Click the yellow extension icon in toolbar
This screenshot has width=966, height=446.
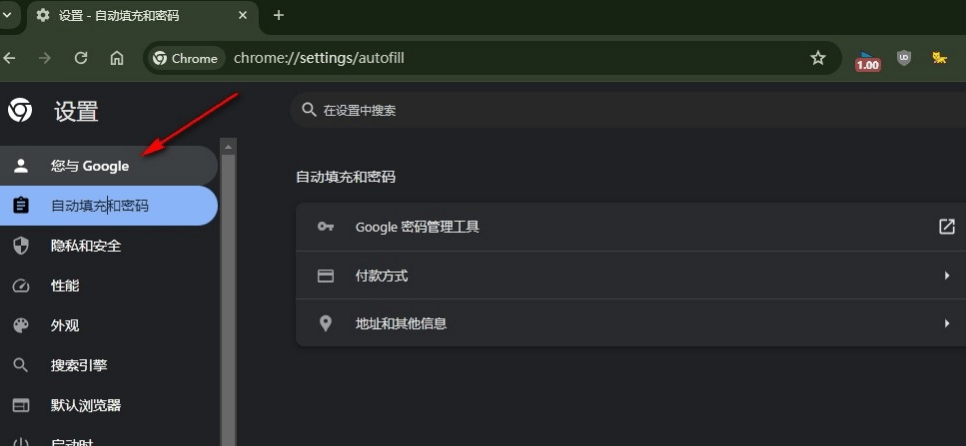[x=940, y=58]
